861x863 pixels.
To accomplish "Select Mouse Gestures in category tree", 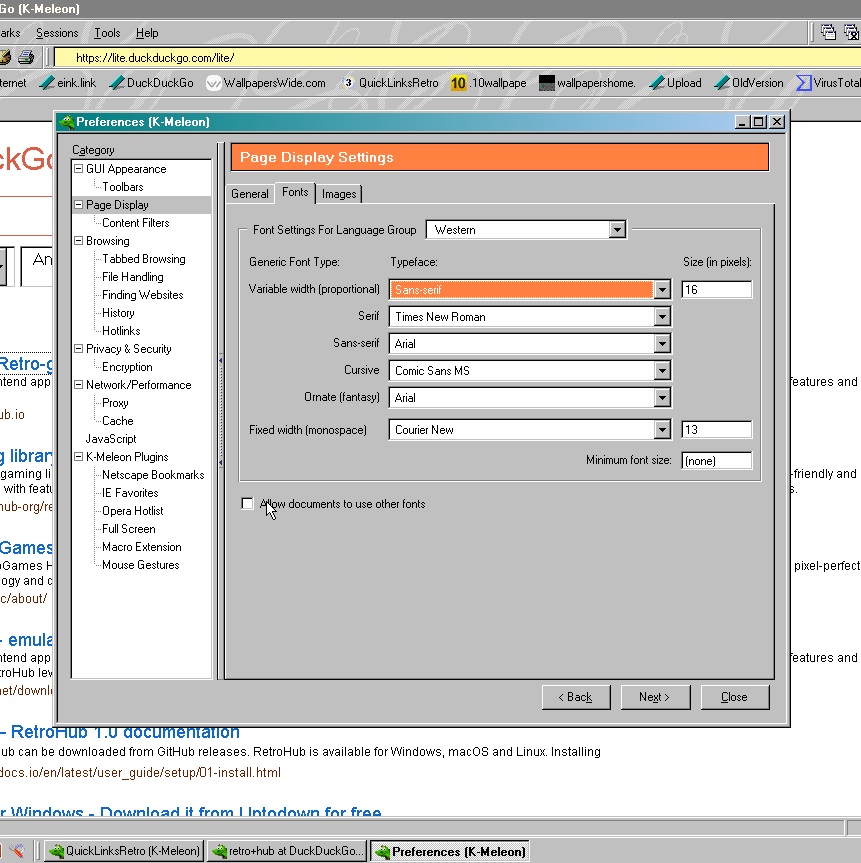I will click(140, 565).
